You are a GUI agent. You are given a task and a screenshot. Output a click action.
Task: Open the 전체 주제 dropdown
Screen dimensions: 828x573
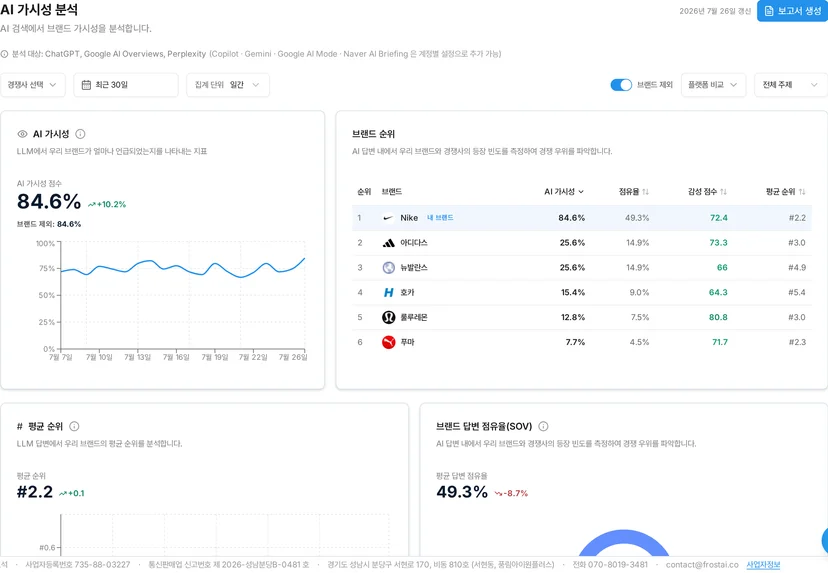[x=791, y=84]
